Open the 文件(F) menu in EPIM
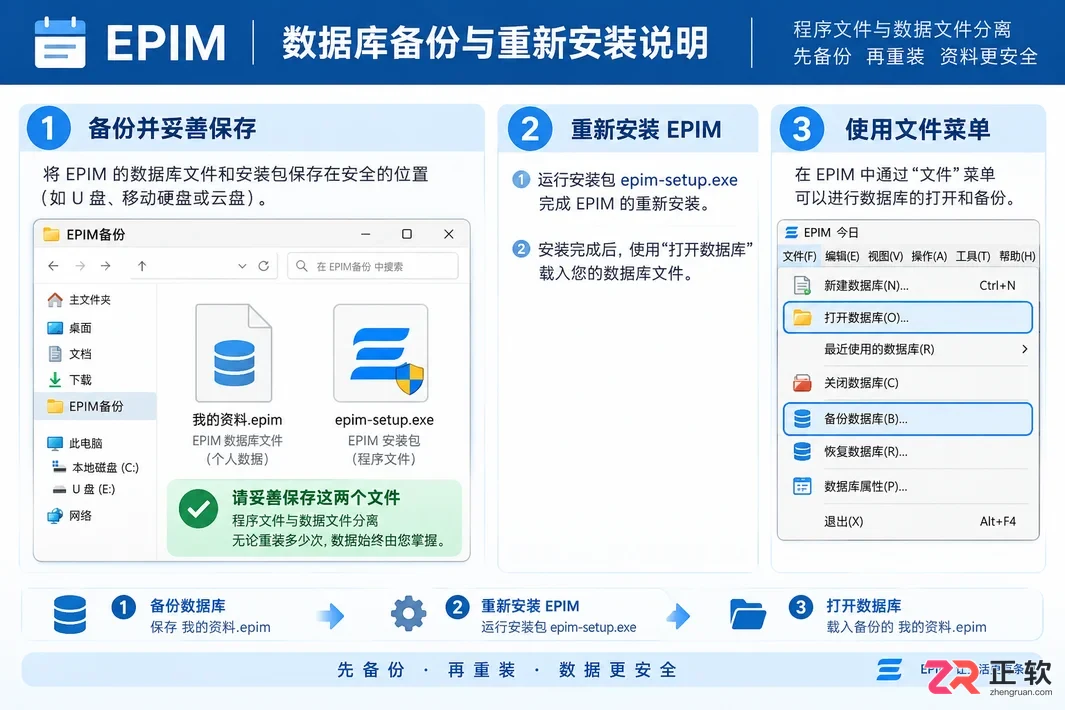1065x710 pixels. point(799,256)
